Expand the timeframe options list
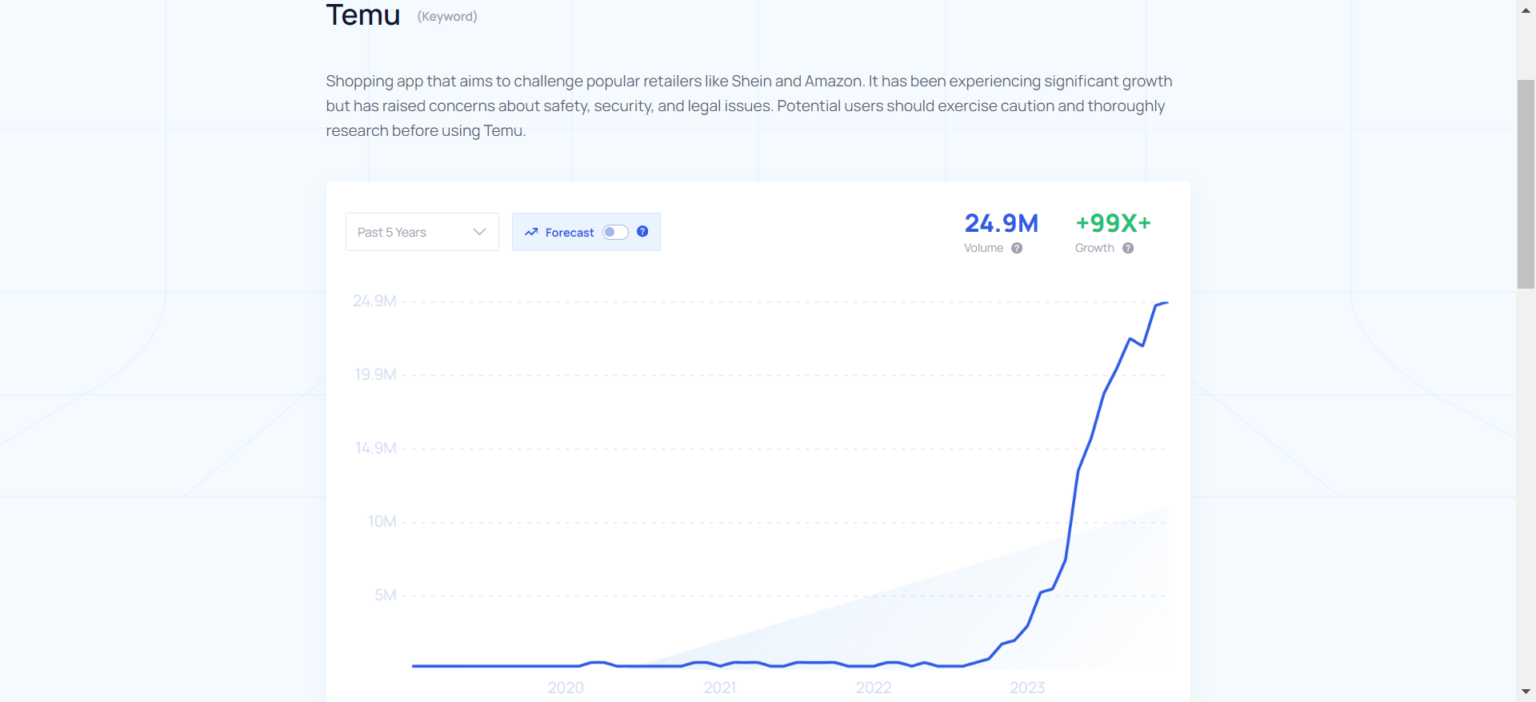Viewport: 1536px width, 702px height. (x=421, y=231)
